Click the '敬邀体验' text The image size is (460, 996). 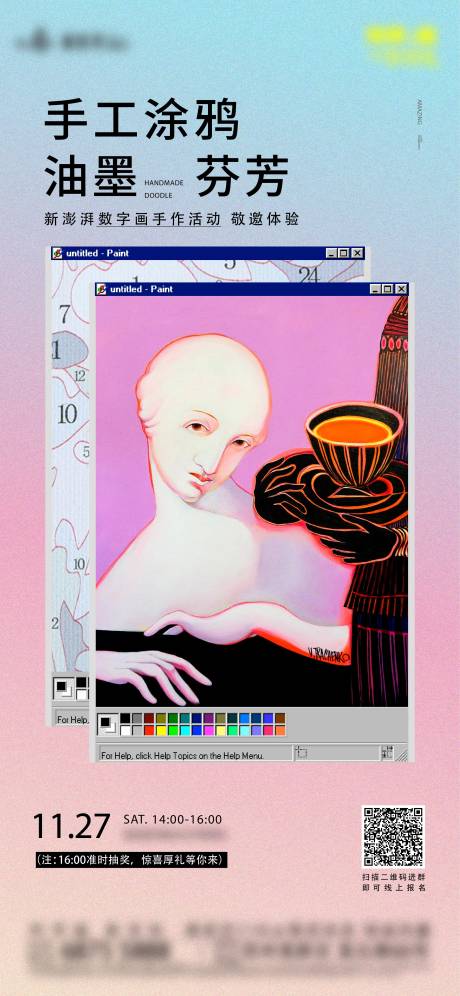pos(266,220)
